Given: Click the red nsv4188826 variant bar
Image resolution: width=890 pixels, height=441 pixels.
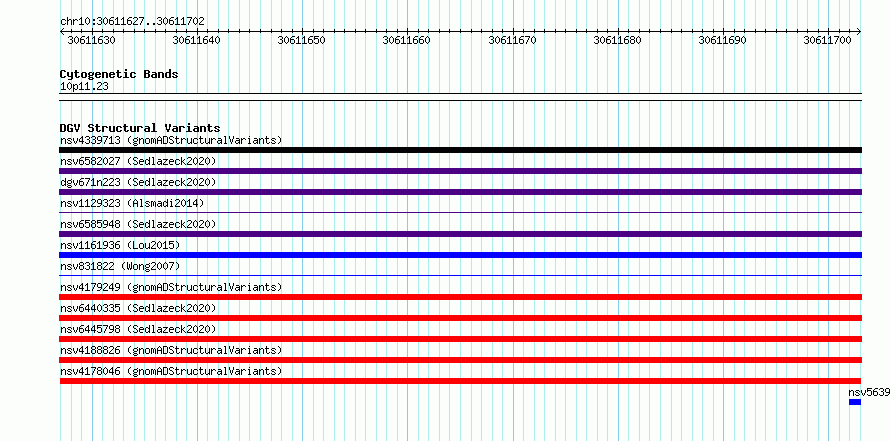Looking at the screenshot, I should [460, 360].
